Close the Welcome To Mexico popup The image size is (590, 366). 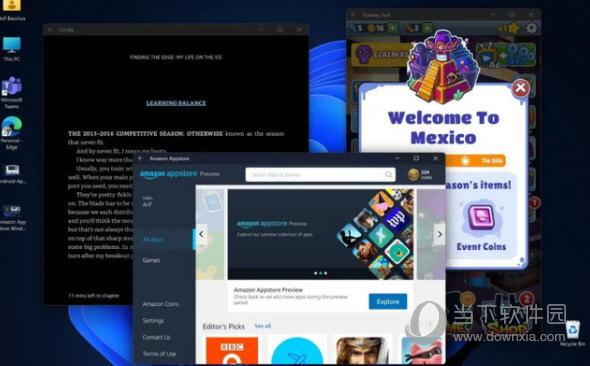click(521, 88)
